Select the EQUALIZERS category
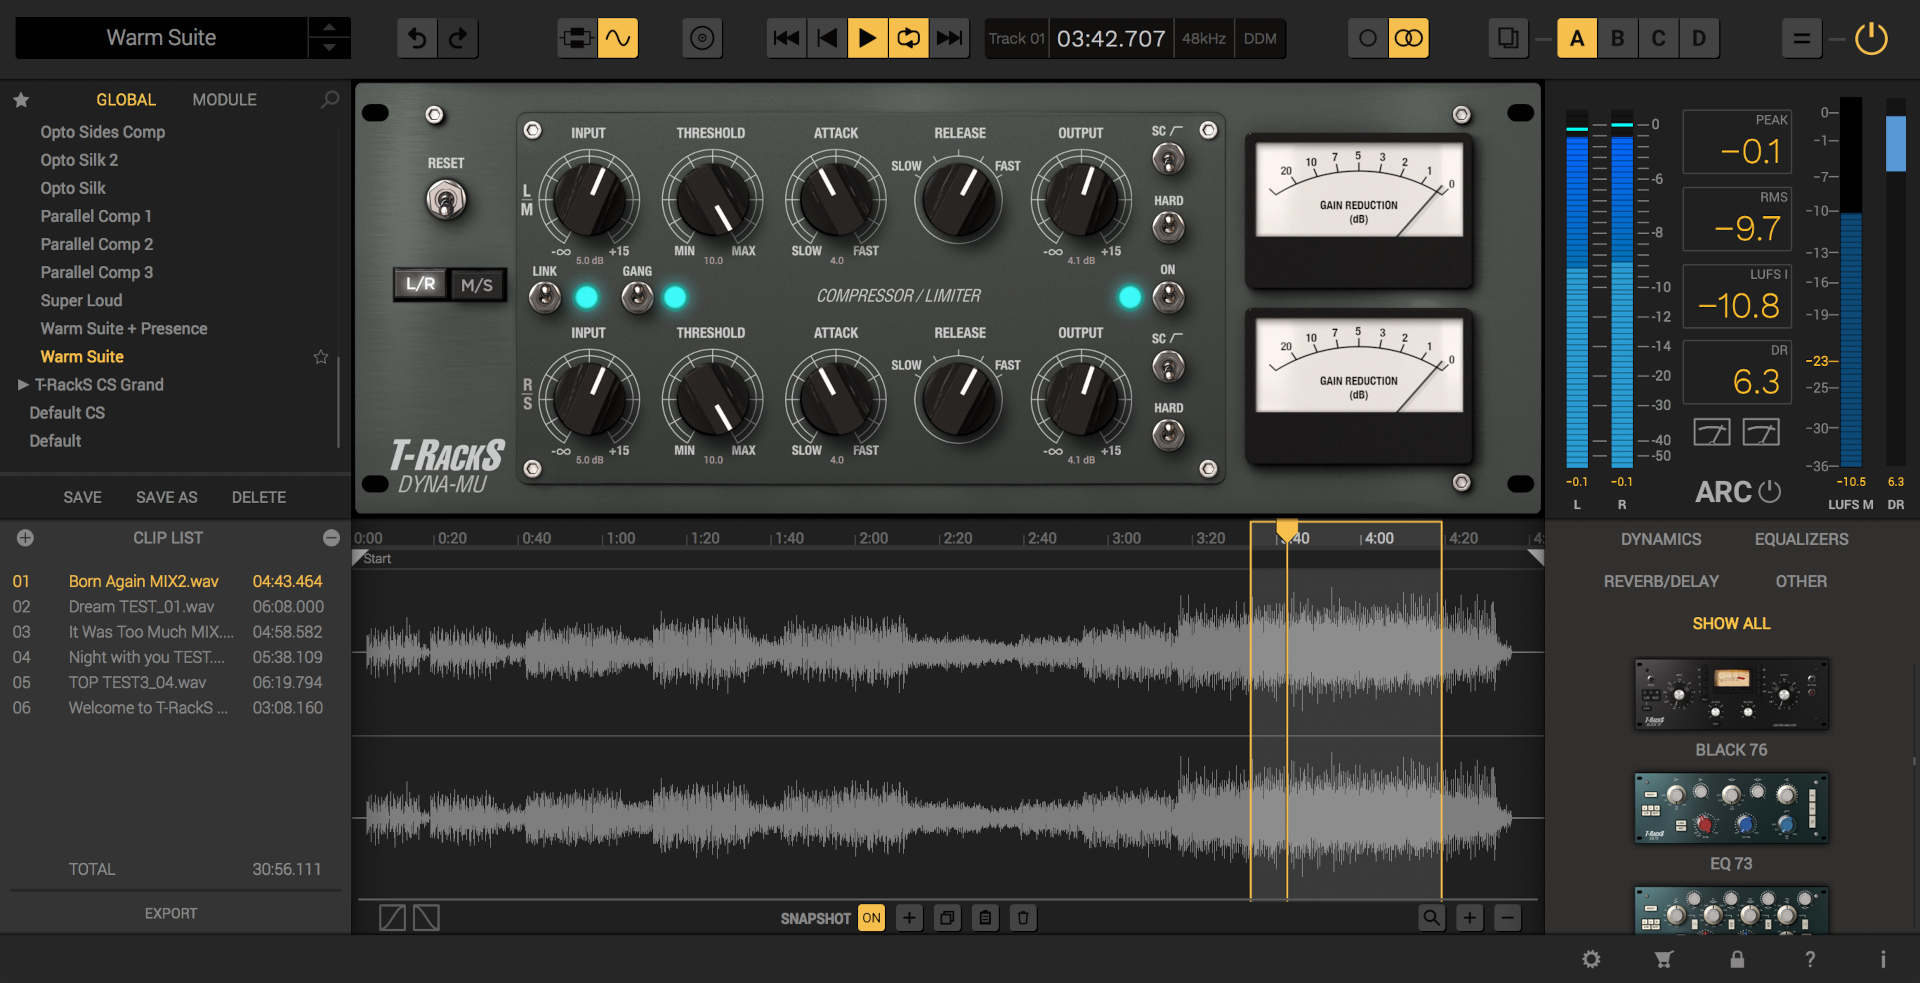1920x983 pixels. (1801, 539)
